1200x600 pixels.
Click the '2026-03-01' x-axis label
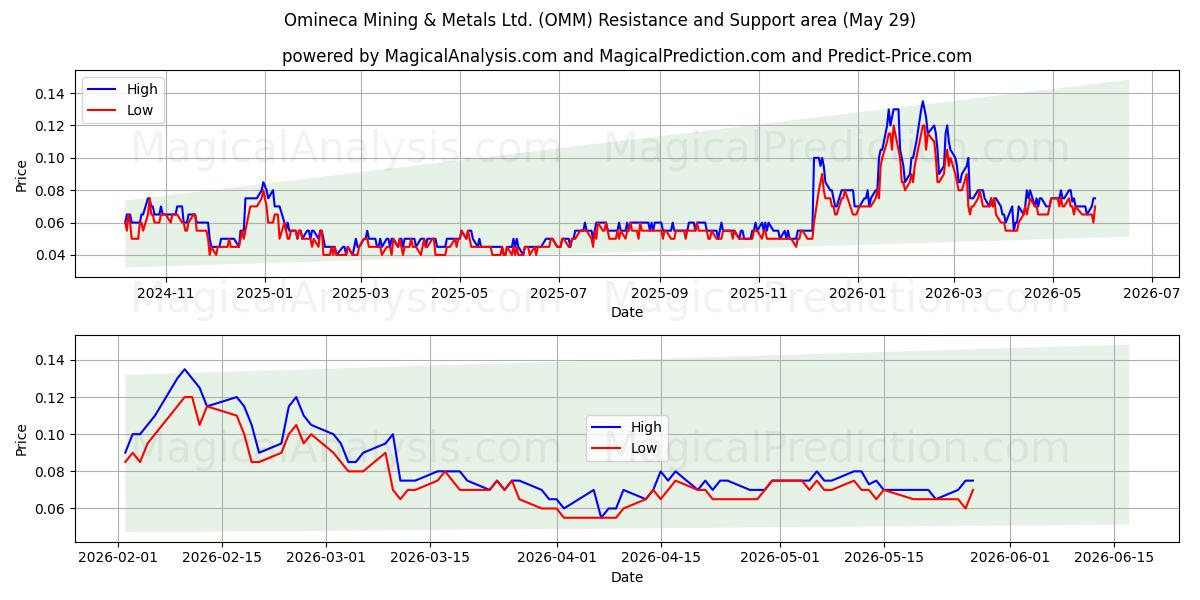coord(327,559)
